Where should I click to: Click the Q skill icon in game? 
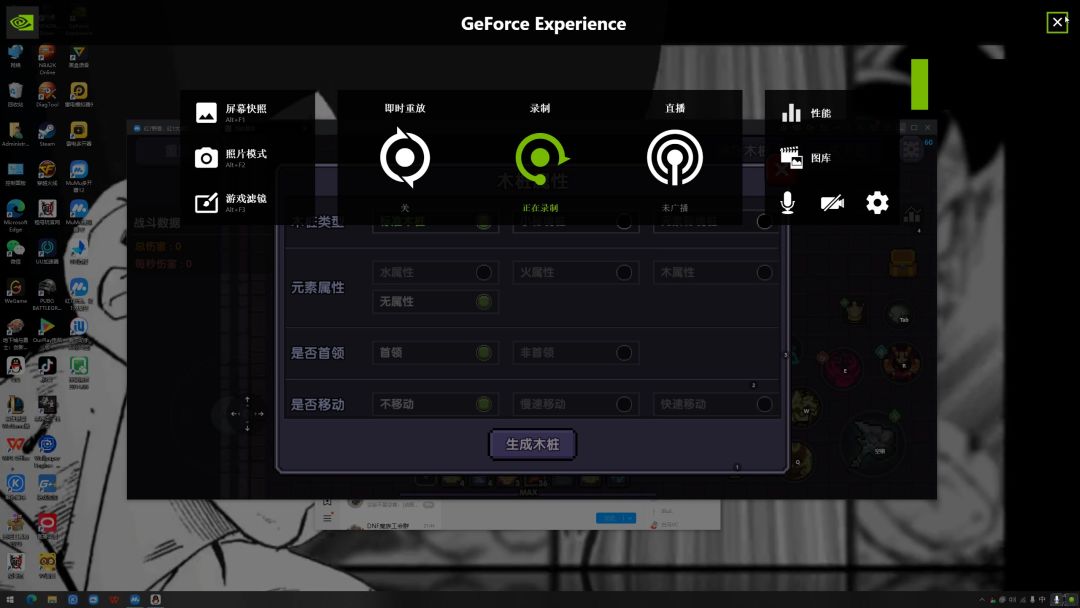798,459
